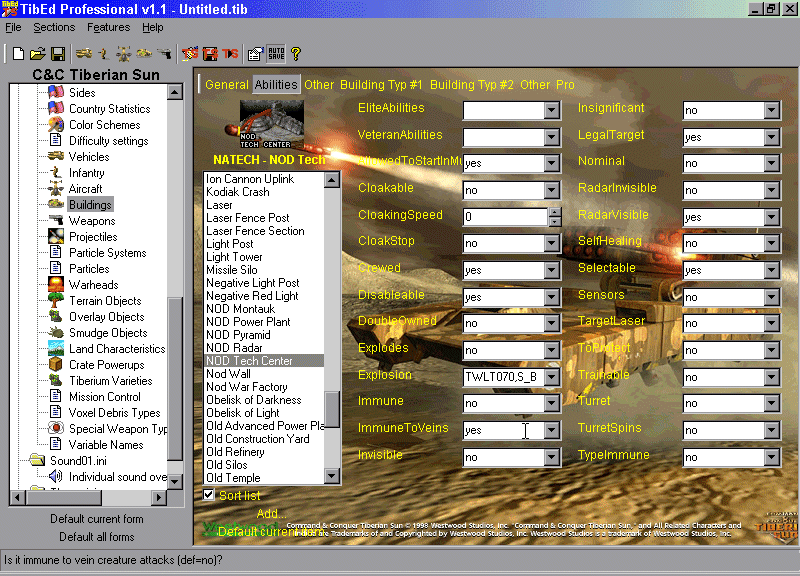Click Default current form below the tree

point(96,519)
